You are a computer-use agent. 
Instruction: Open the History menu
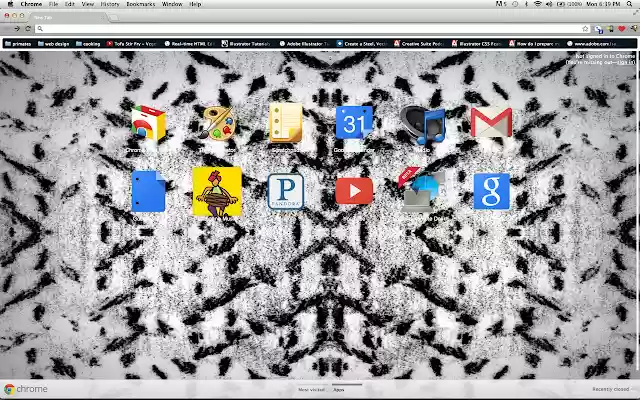[x=110, y=4]
